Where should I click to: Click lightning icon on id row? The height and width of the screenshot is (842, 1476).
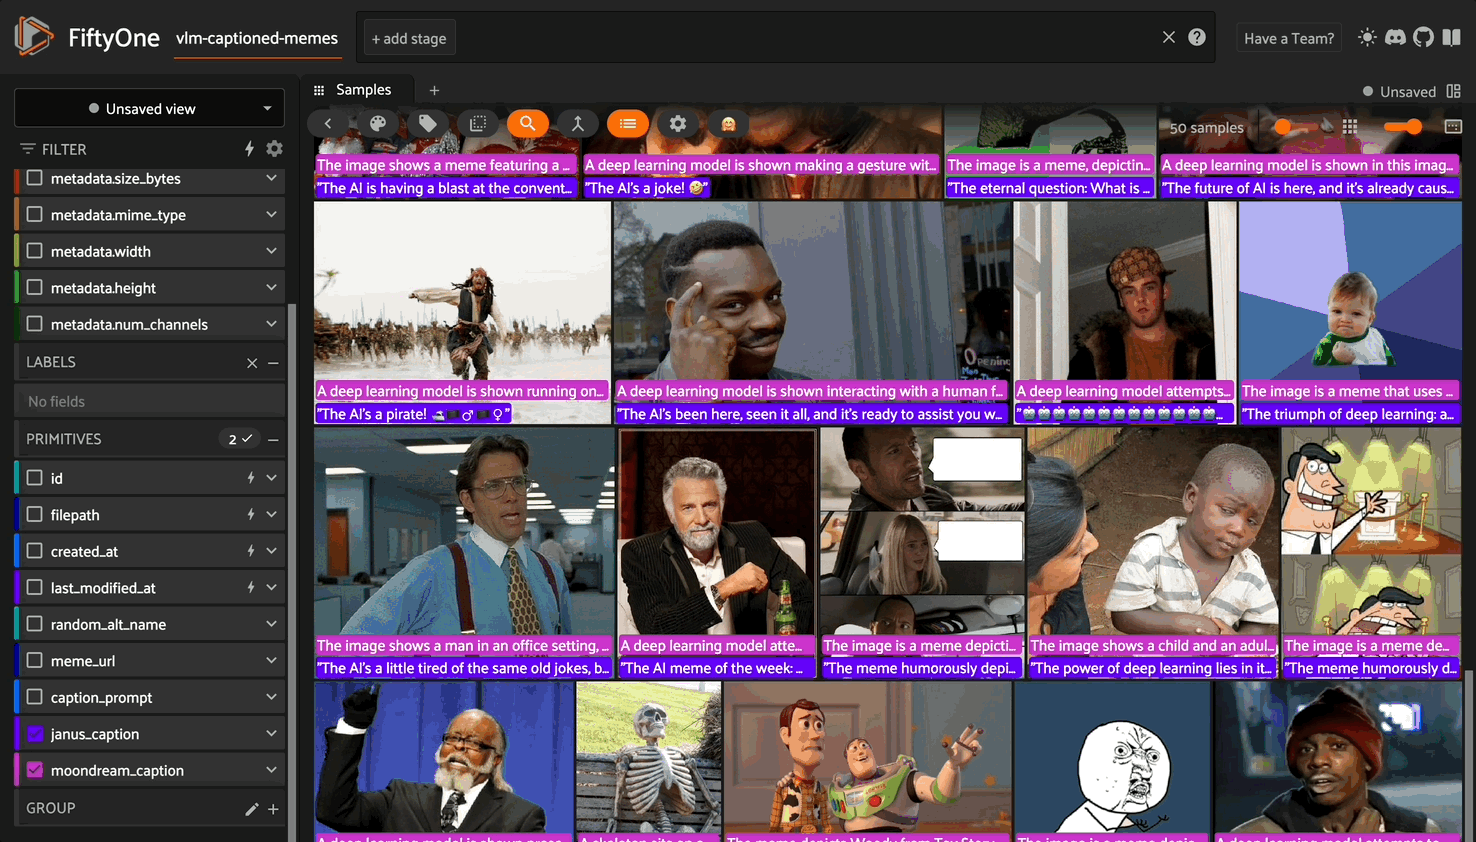click(250, 478)
